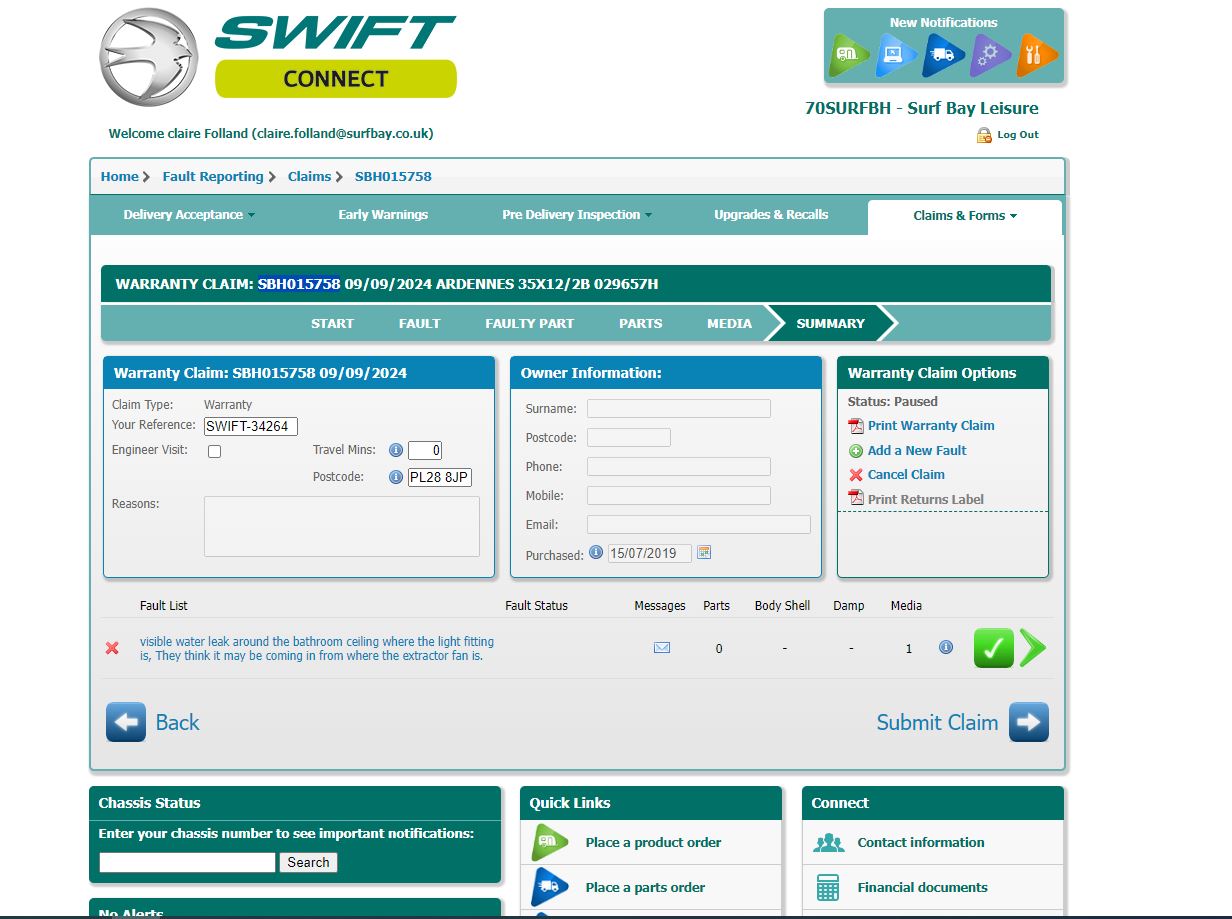
Task: Open the Upgrades & Recalls tab
Action: (771, 215)
